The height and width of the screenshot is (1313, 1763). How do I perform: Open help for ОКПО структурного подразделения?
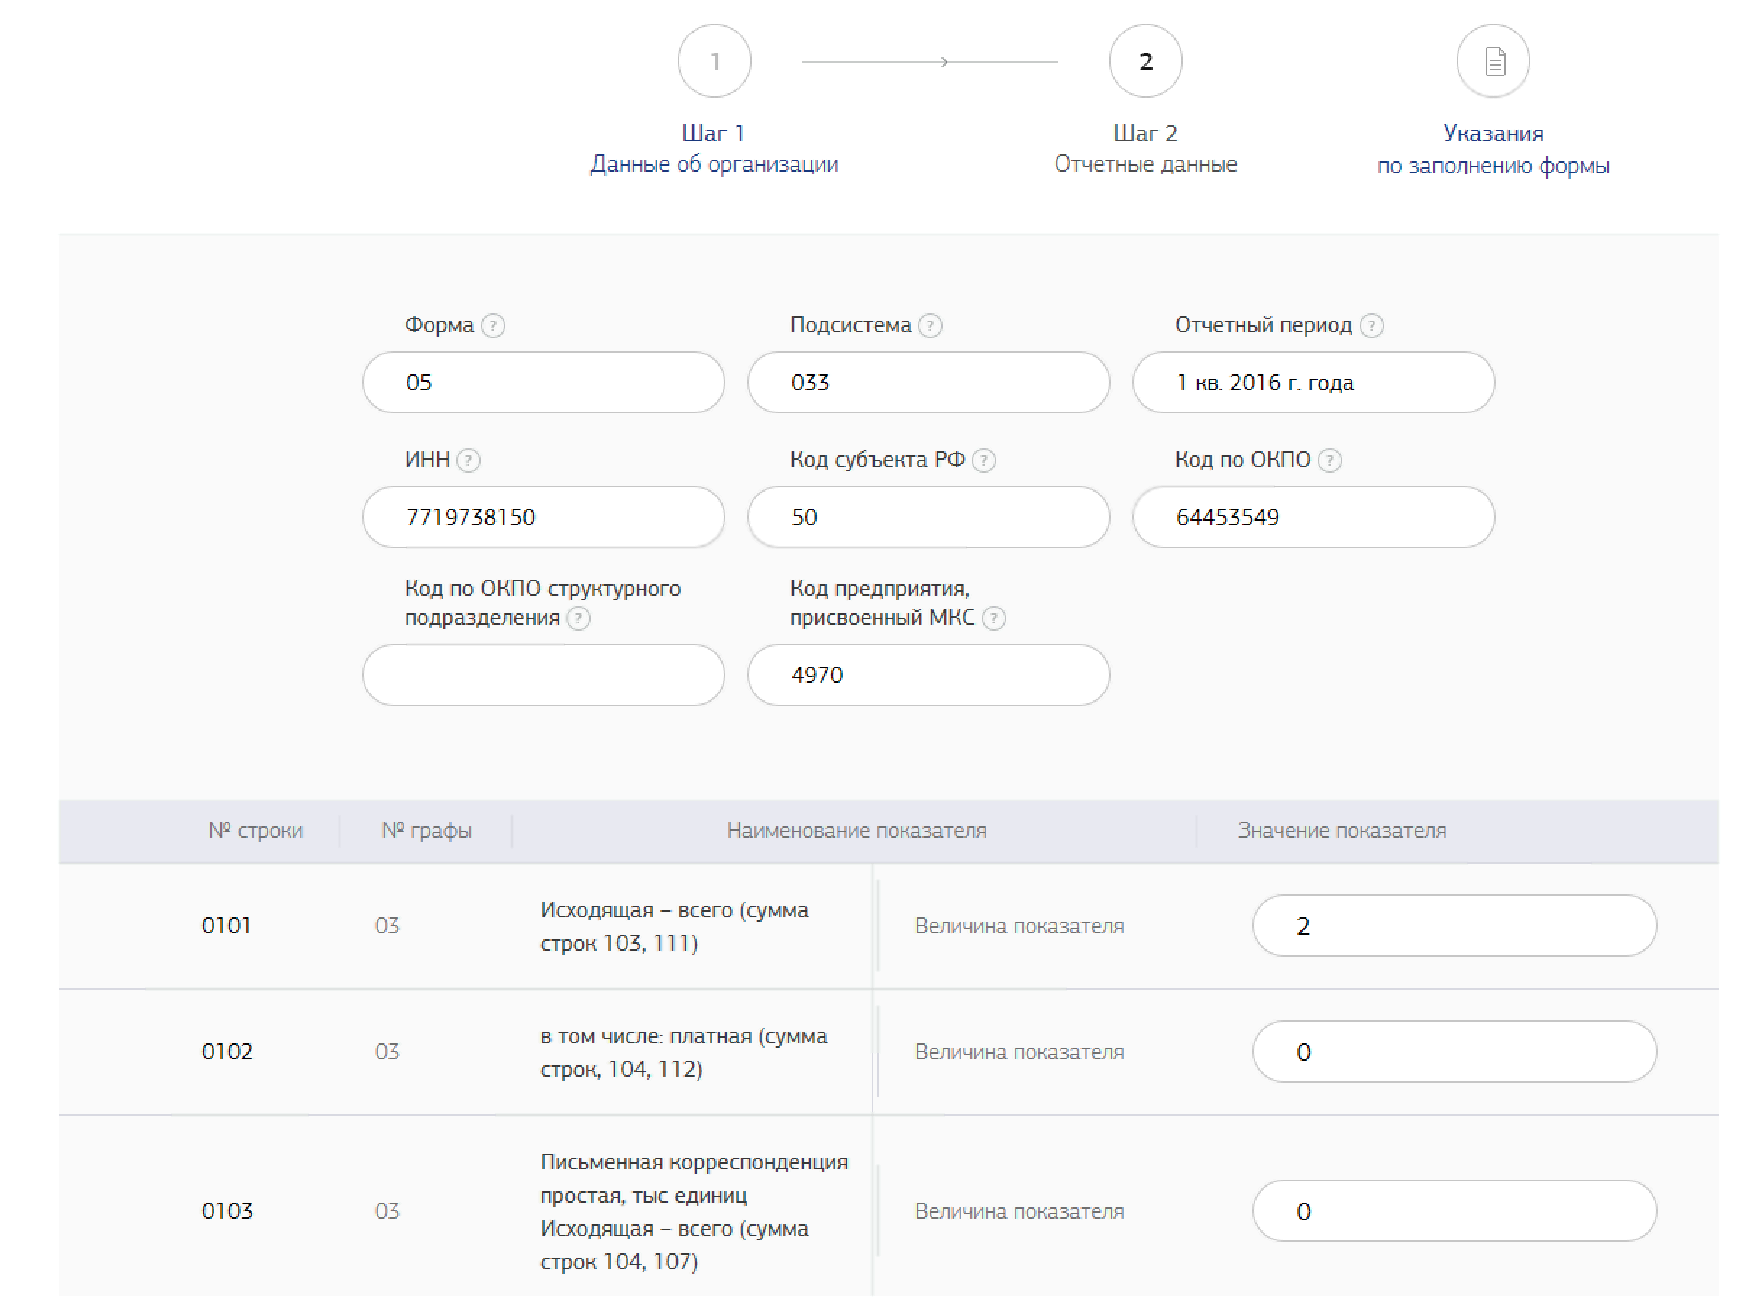pos(579,618)
